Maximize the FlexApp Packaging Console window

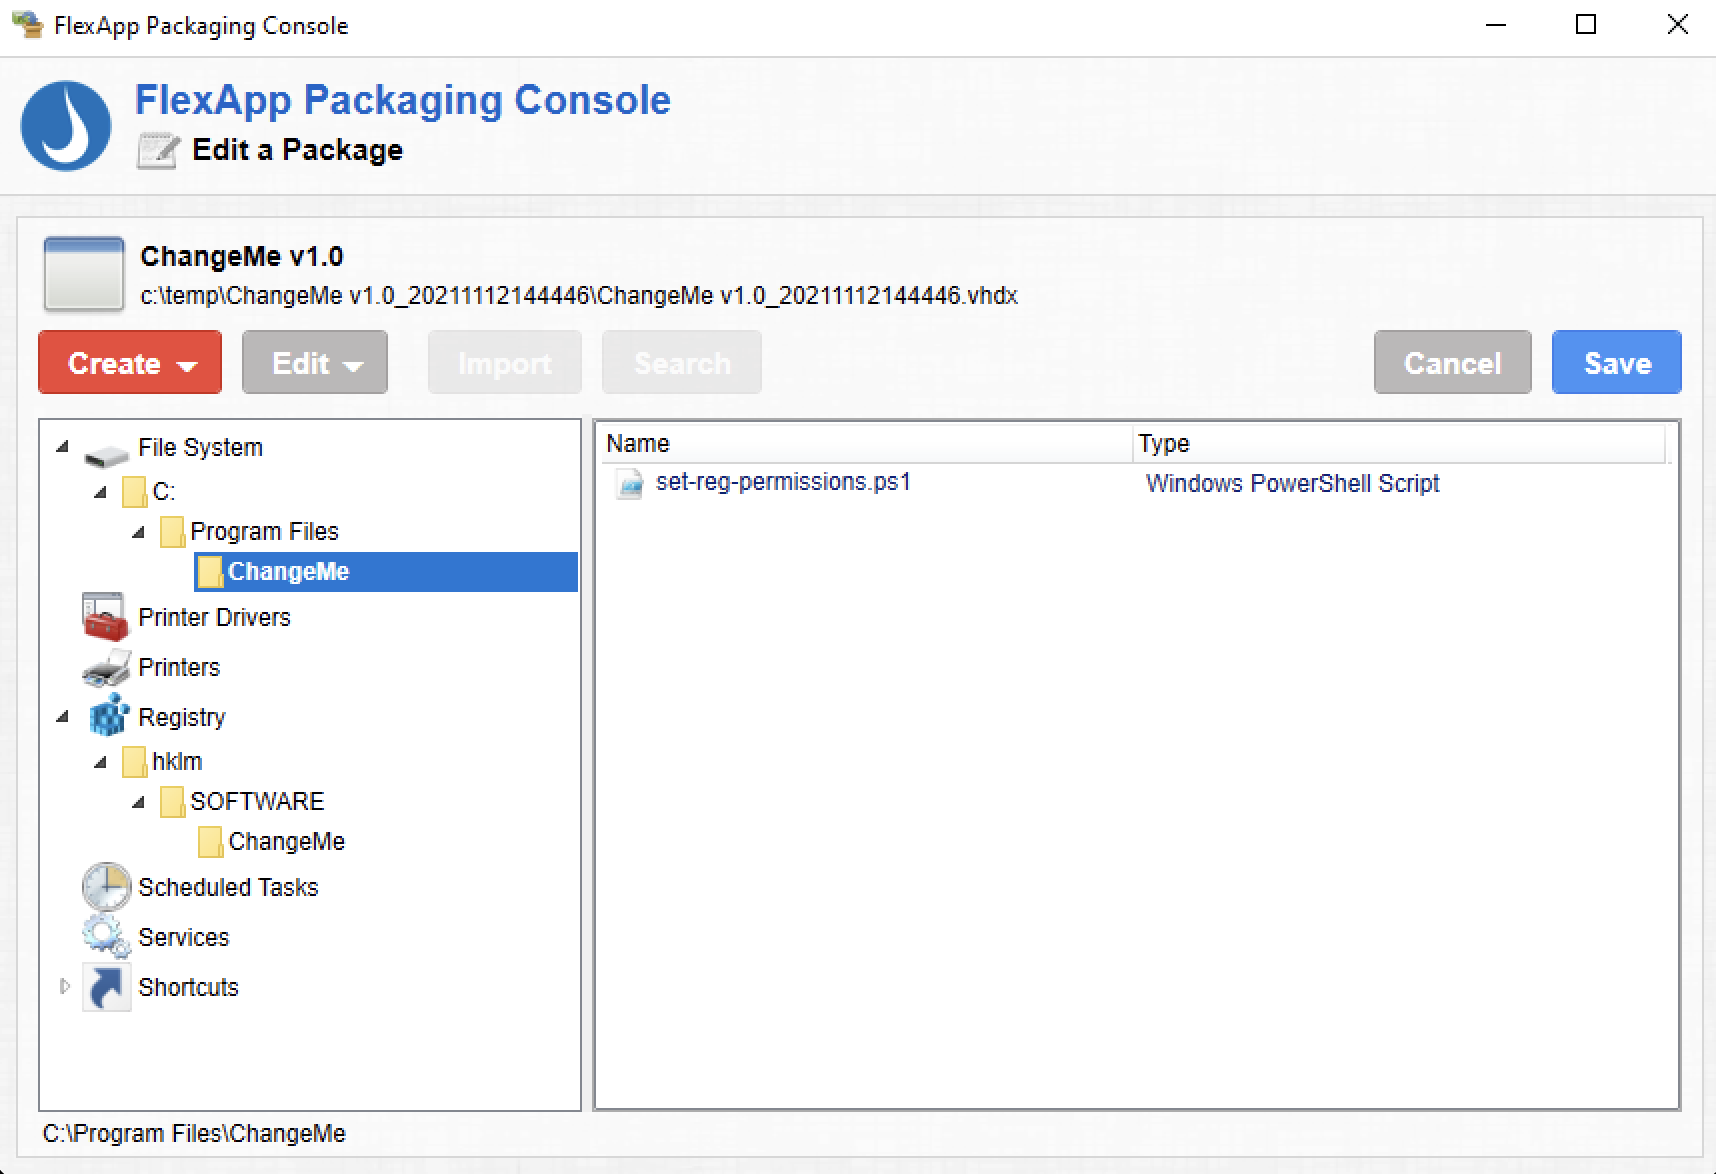click(x=1586, y=25)
